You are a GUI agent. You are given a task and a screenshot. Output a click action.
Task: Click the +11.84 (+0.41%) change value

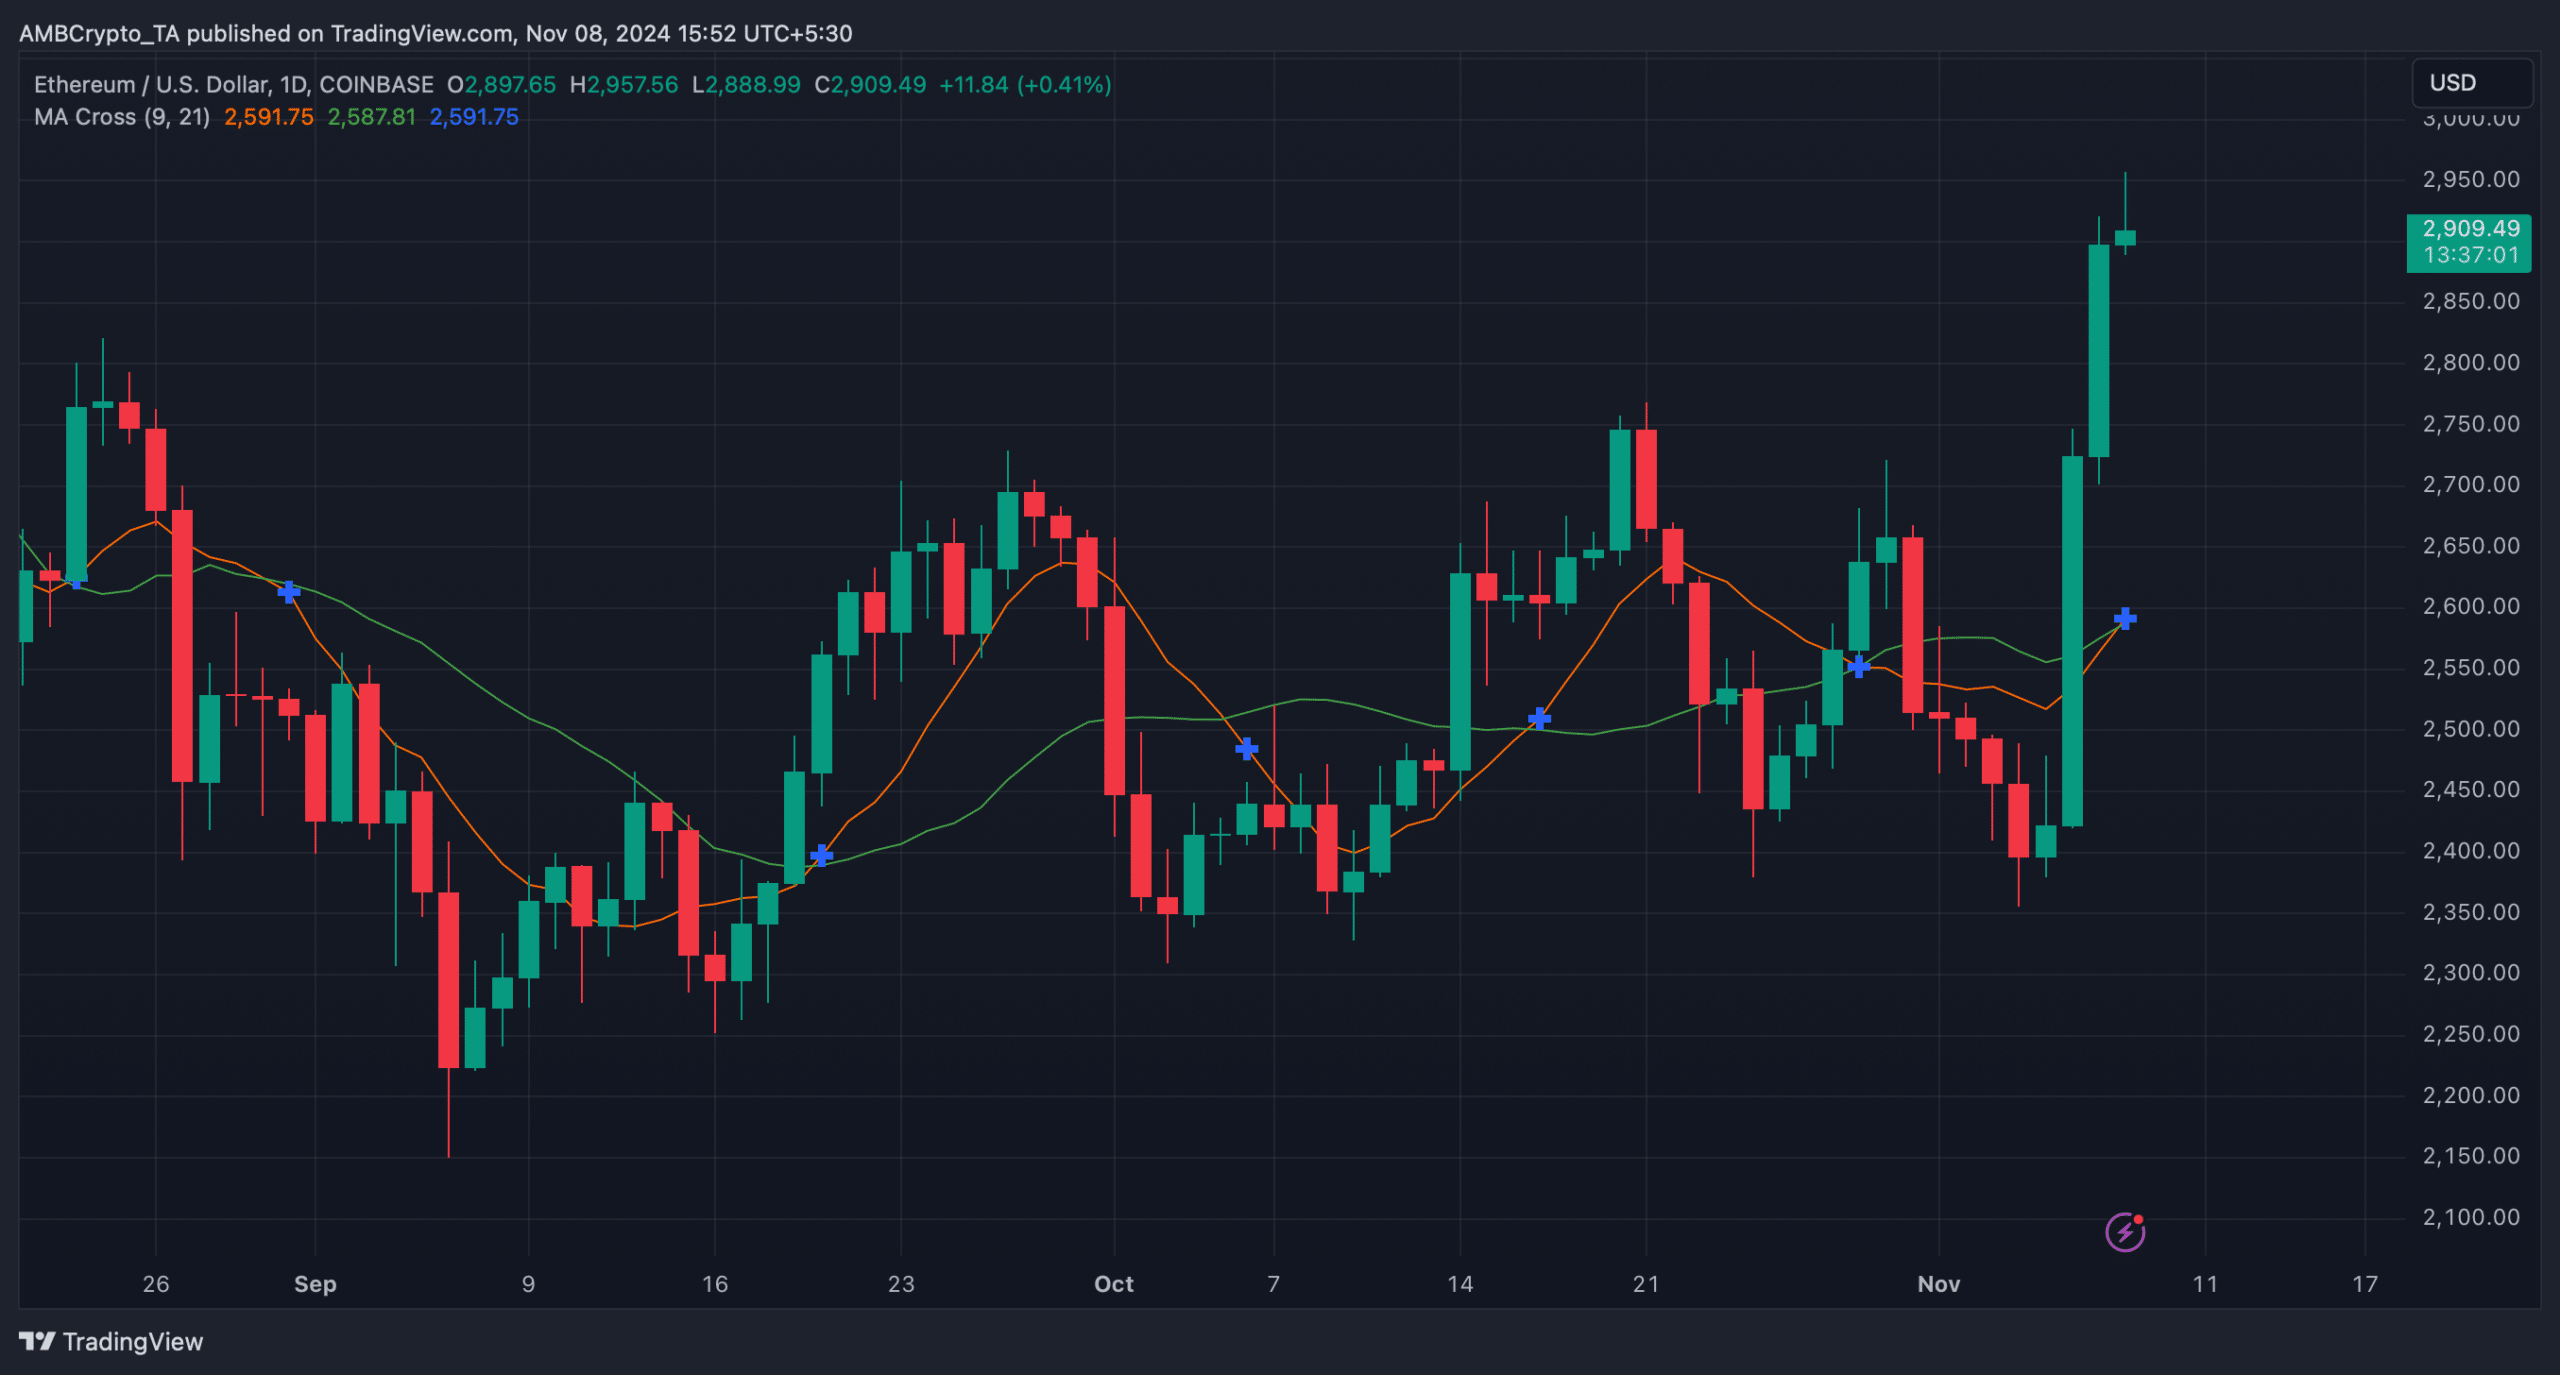1025,85
